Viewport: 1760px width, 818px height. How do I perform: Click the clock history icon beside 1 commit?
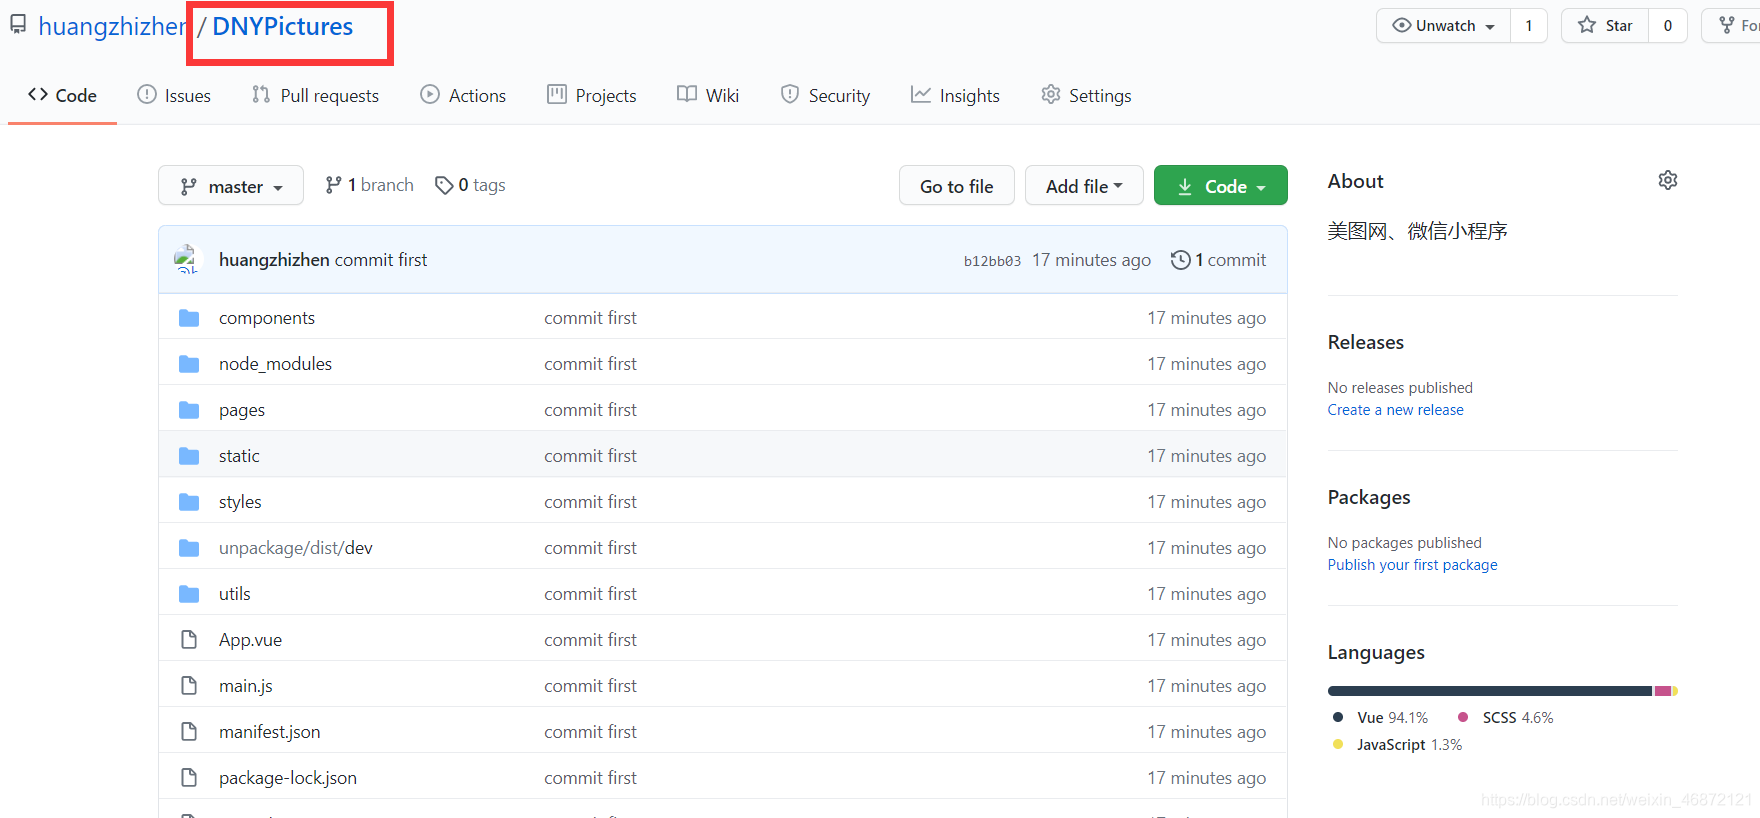[x=1180, y=260]
